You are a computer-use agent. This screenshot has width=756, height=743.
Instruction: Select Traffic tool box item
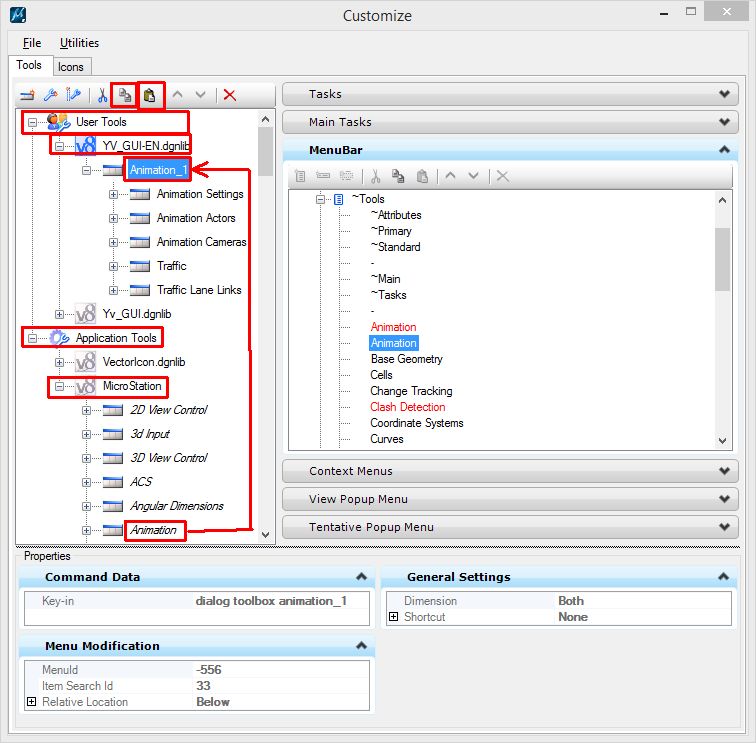(172, 266)
